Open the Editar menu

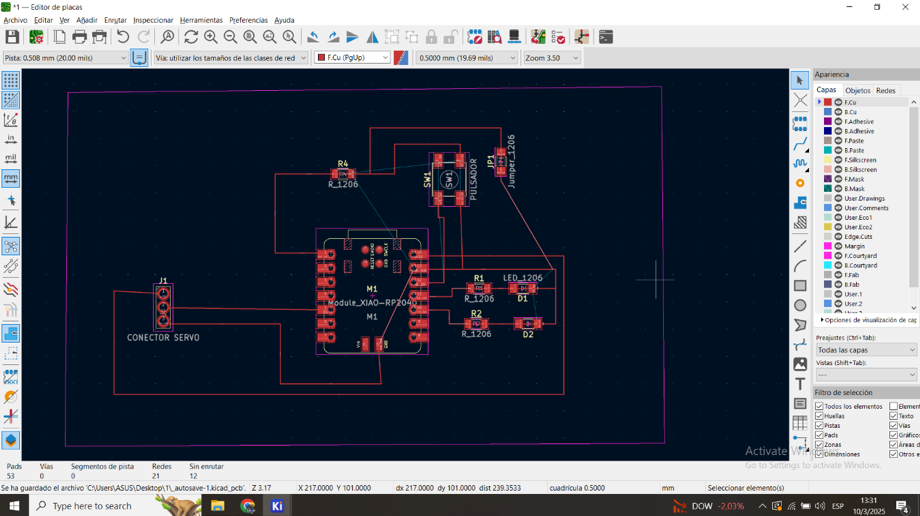(x=43, y=20)
